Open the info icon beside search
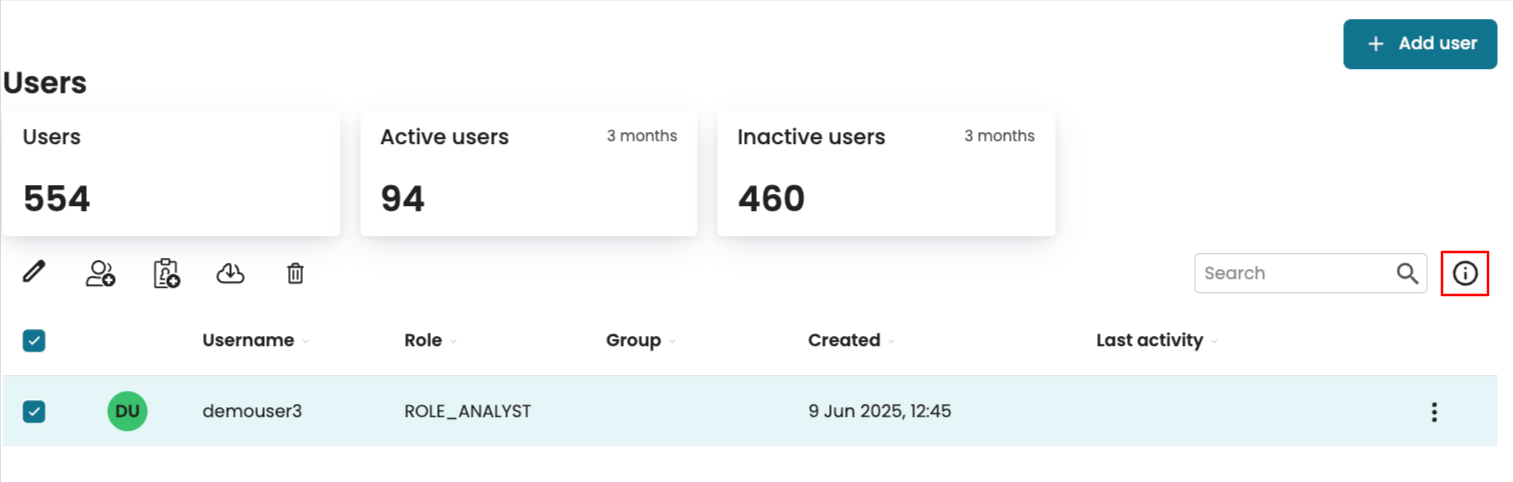 pyautogui.click(x=1465, y=273)
